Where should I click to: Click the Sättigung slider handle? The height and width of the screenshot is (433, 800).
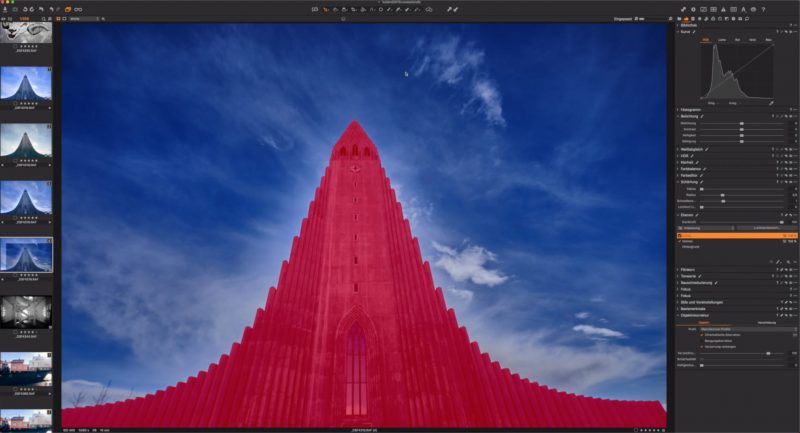(741, 141)
